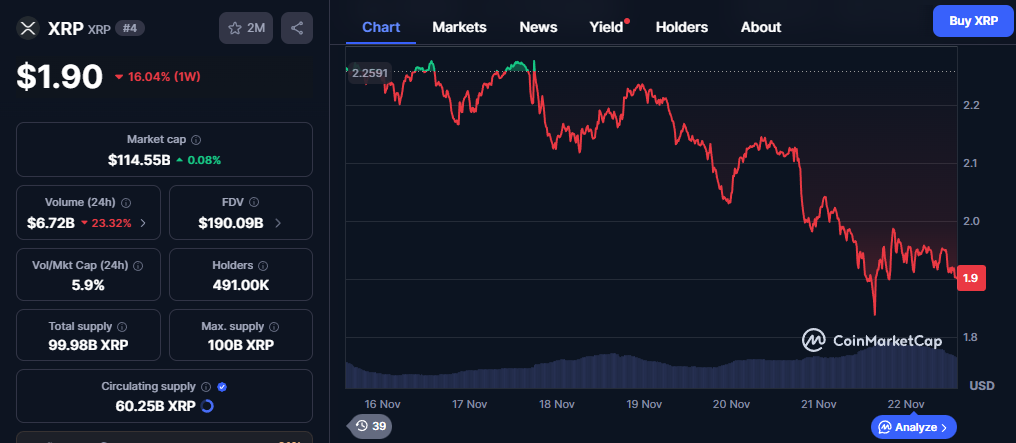Click the verified badge by Circulating supply
1016x443 pixels.
222,386
